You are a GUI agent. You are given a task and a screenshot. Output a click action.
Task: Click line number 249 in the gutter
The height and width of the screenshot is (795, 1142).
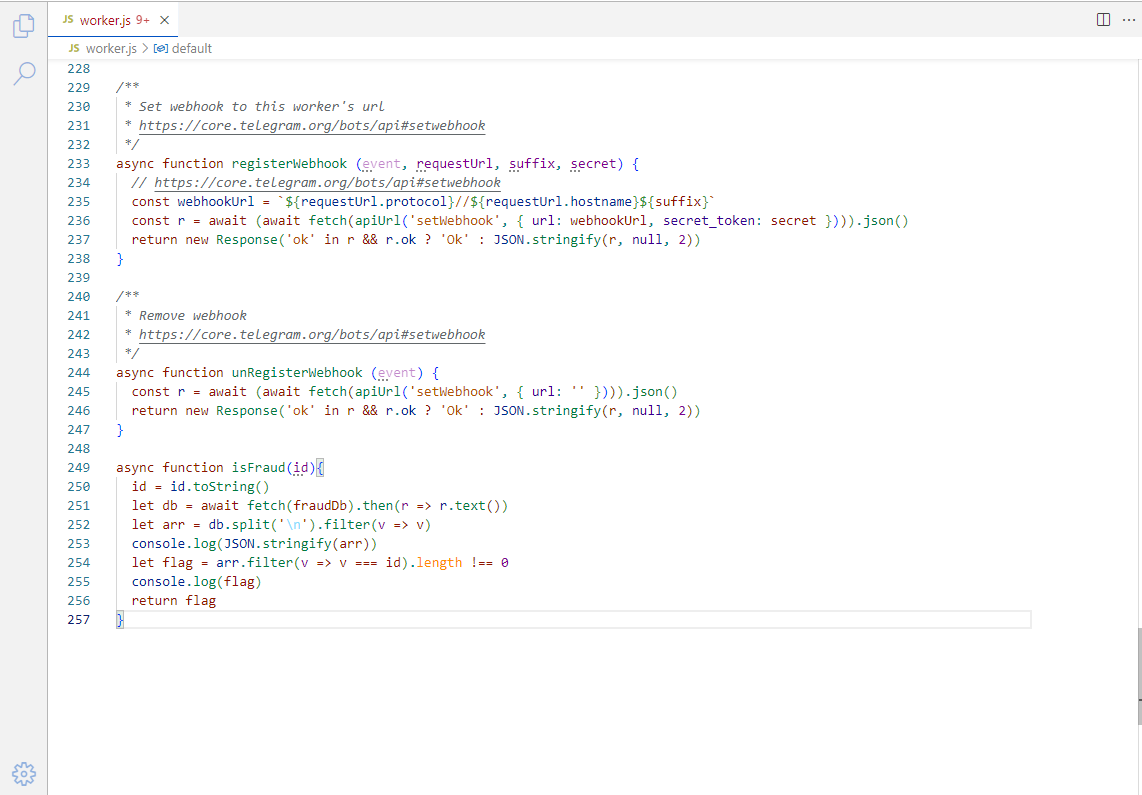(x=78, y=467)
